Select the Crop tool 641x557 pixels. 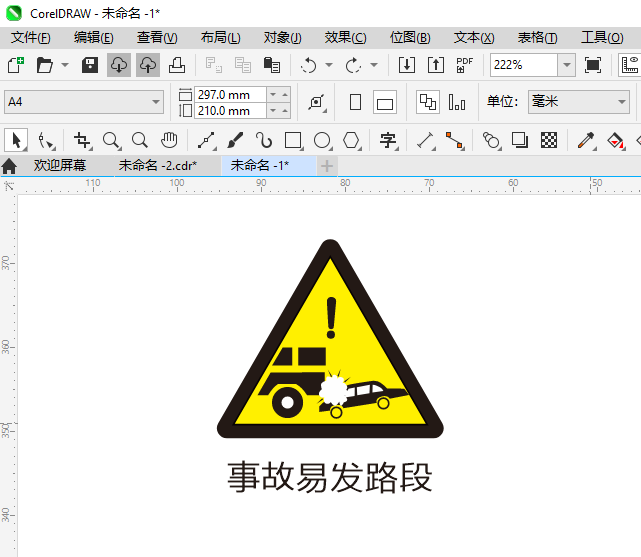[82, 141]
